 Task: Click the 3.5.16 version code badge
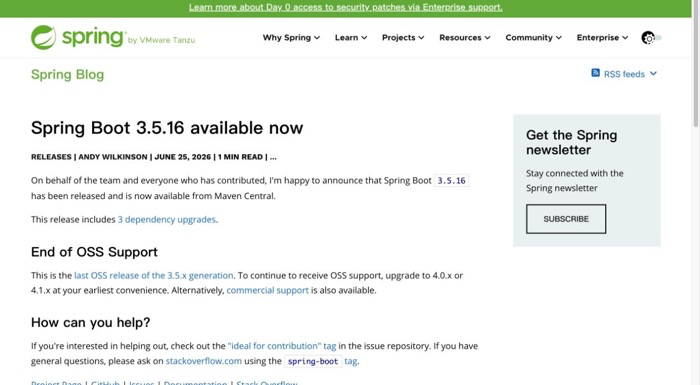pyautogui.click(x=451, y=180)
